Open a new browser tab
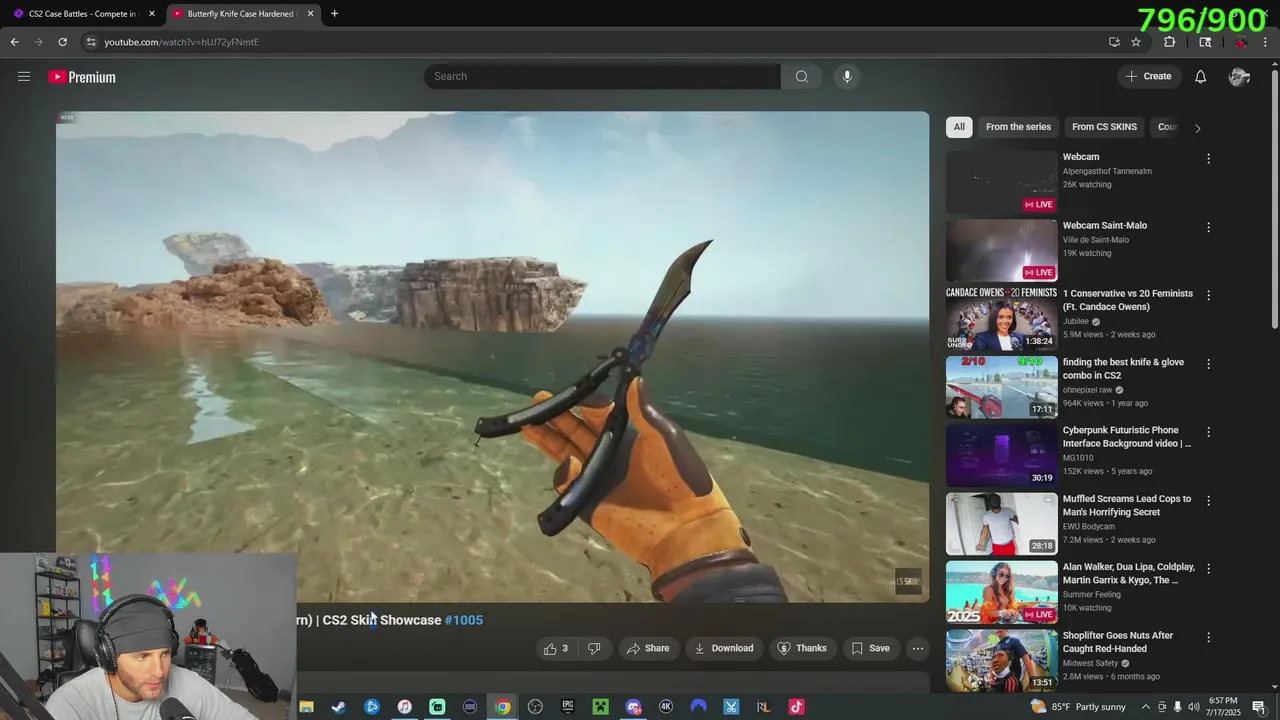Image resolution: width=1280 pixels, height=720 pixels. pos(334,13)
